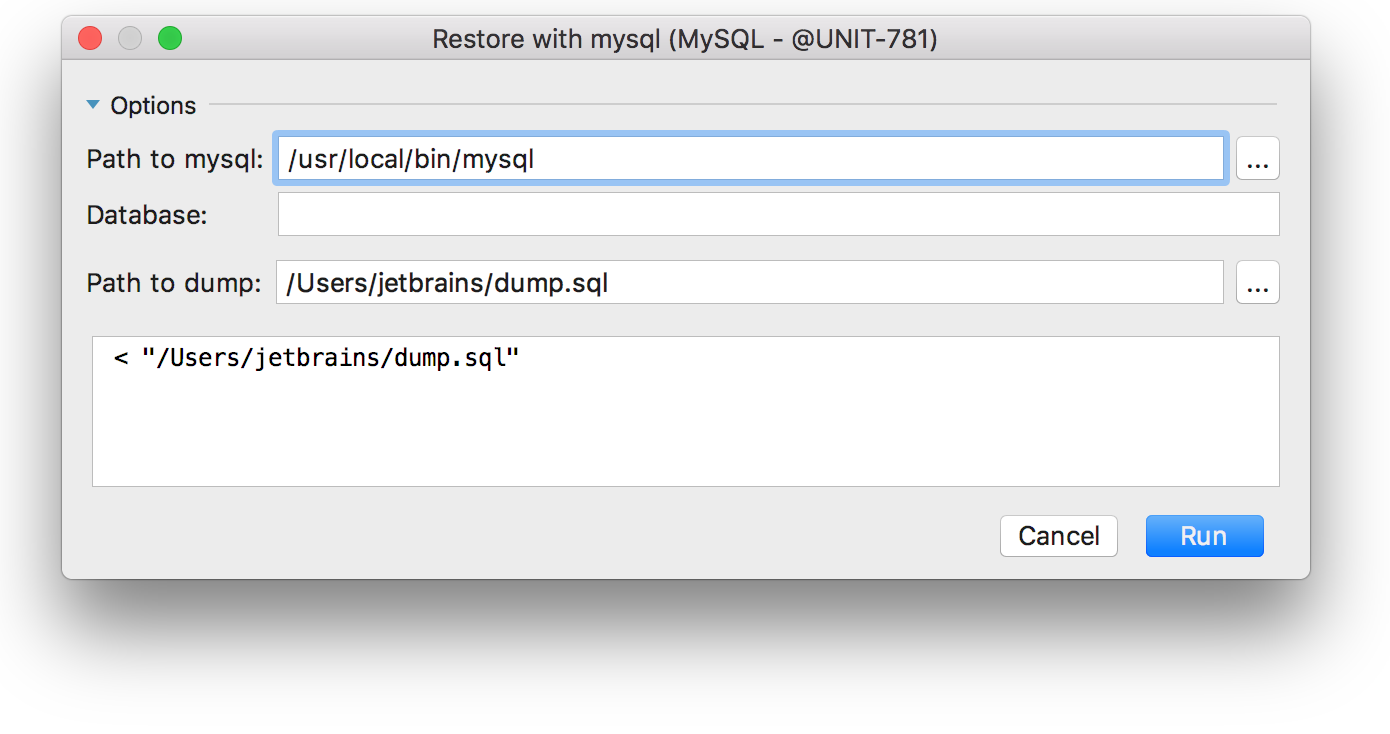Close the Restore with mysql dialog

[91, 39]
